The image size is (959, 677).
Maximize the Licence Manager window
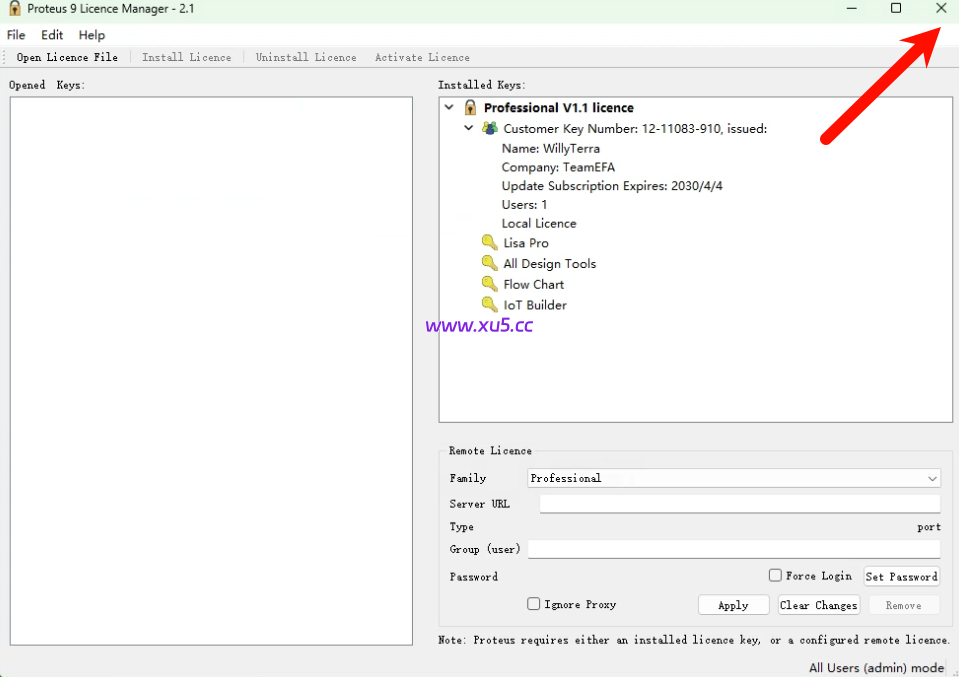(896, 8)
